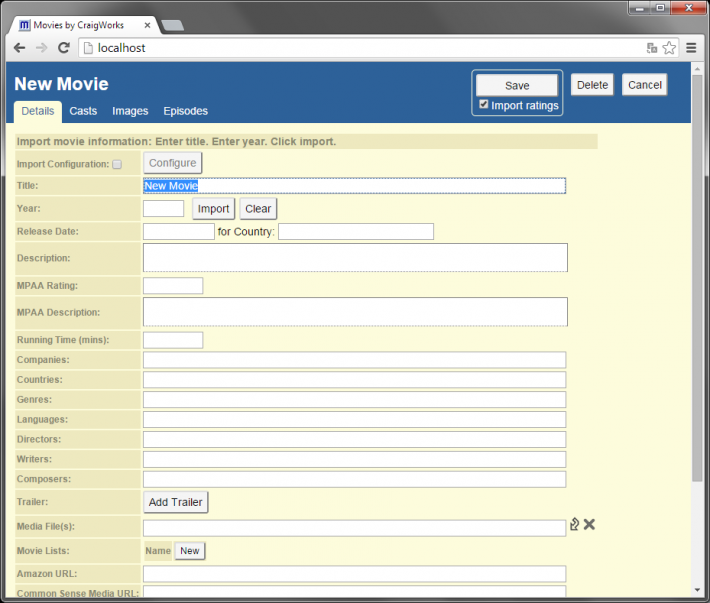
Task: Click the Add Trailer button
Action: click(176, 502)
